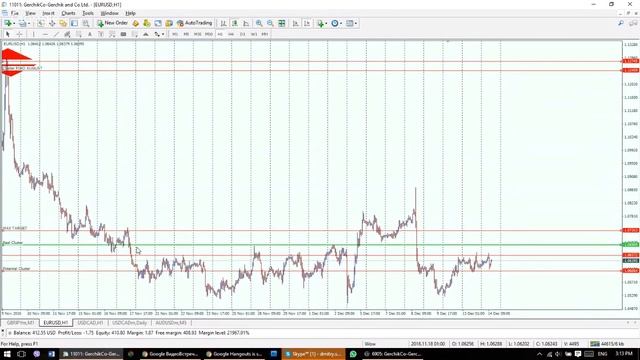This screenshot has height=360, width=640.
Task: Toggle chart auto scroll icon
Action: (x=296, y=23)
